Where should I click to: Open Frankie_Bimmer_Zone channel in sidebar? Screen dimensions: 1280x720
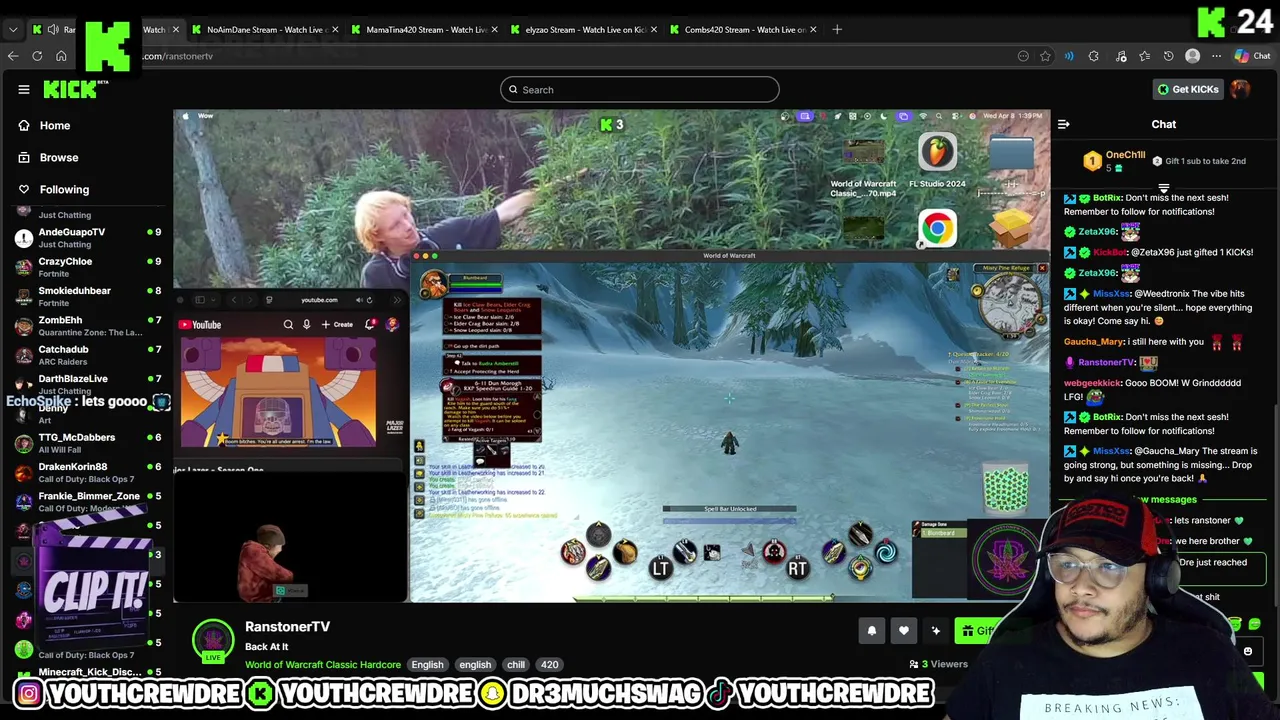coord(90,501)
